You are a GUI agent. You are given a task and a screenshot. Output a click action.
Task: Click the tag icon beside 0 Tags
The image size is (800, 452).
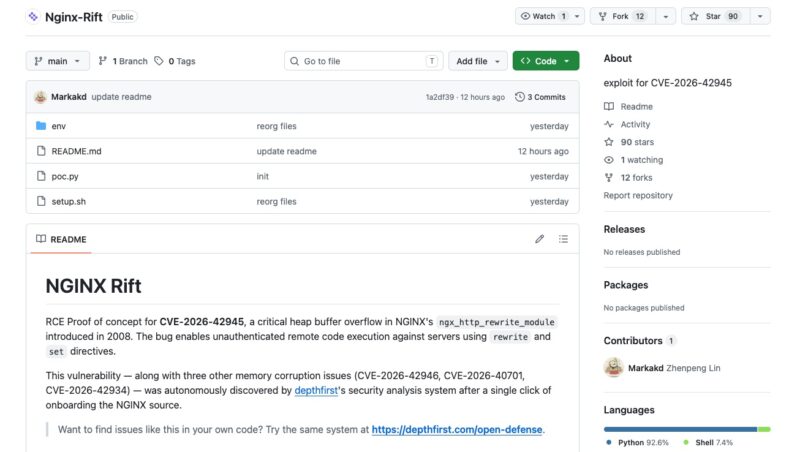tap(159, 61)
